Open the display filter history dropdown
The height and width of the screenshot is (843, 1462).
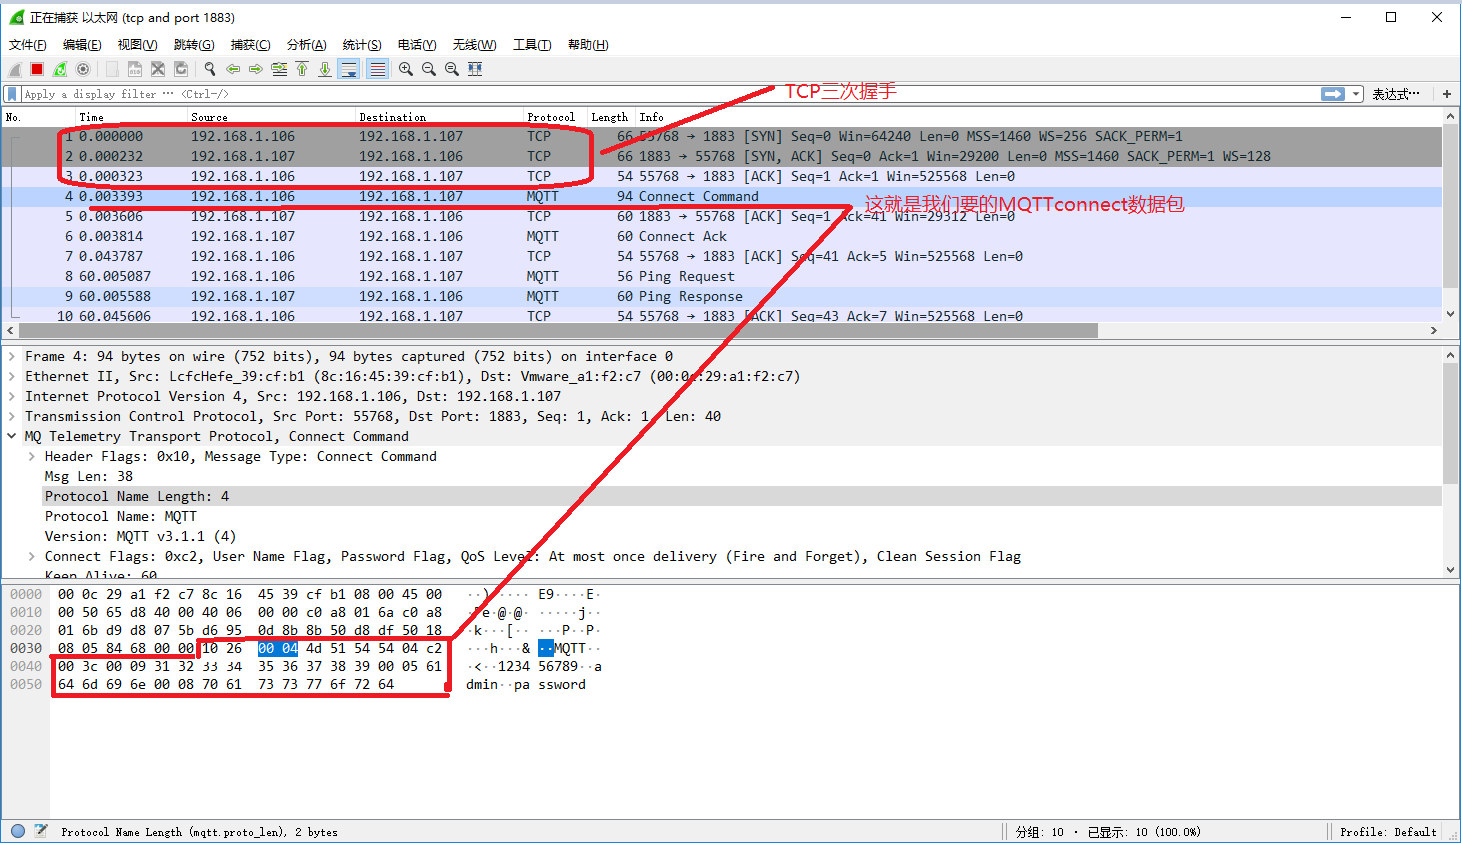coord(1357,94)
